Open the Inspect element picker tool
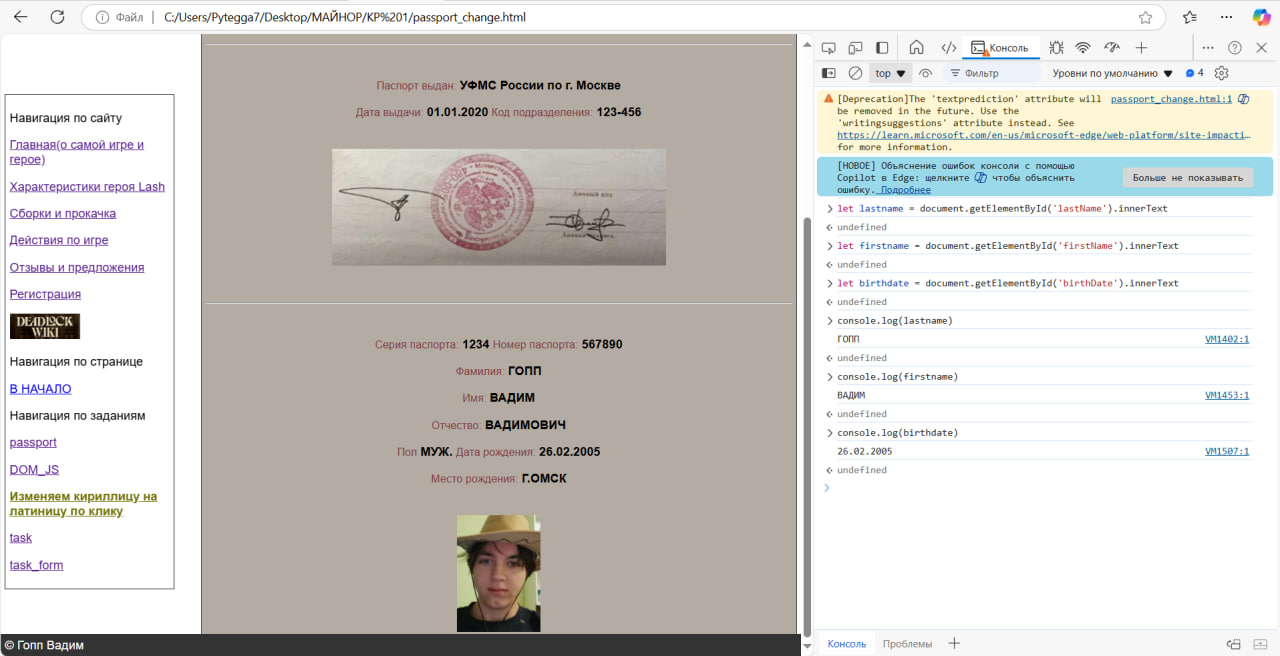 829,47
